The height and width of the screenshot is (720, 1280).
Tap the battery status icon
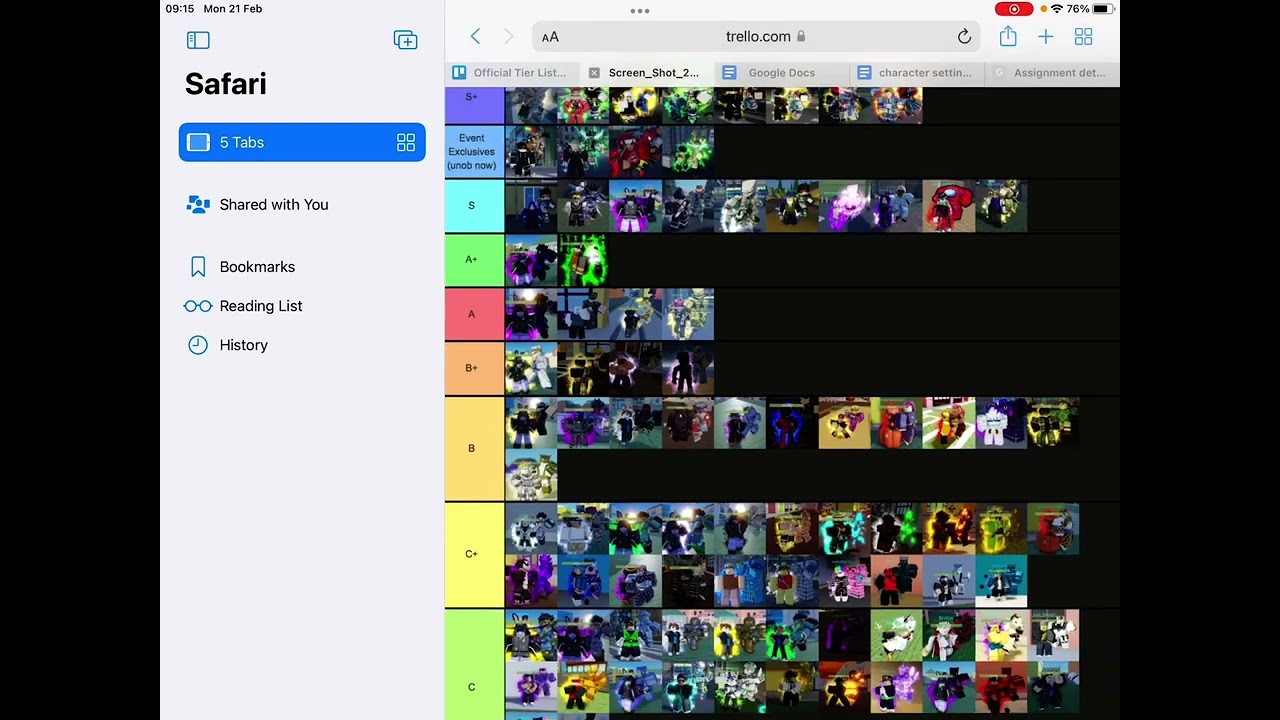coord(1102,9)
